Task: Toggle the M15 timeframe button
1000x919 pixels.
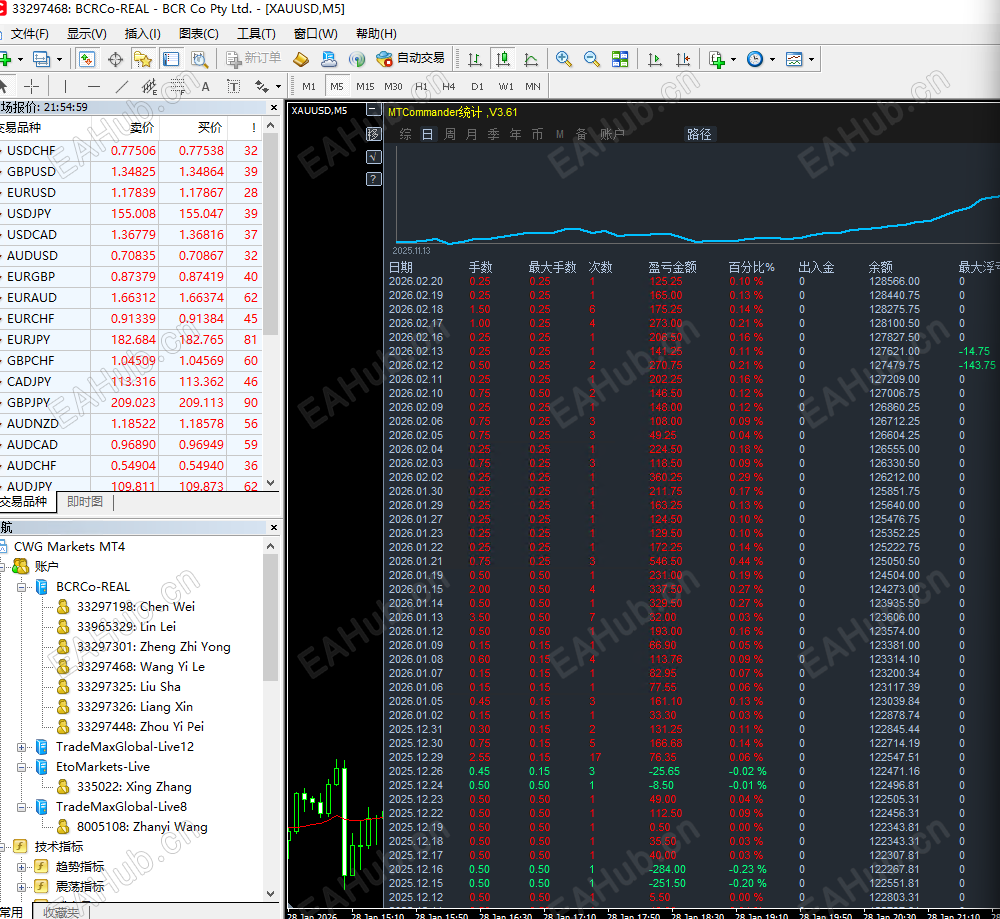Action: point(365,86)
